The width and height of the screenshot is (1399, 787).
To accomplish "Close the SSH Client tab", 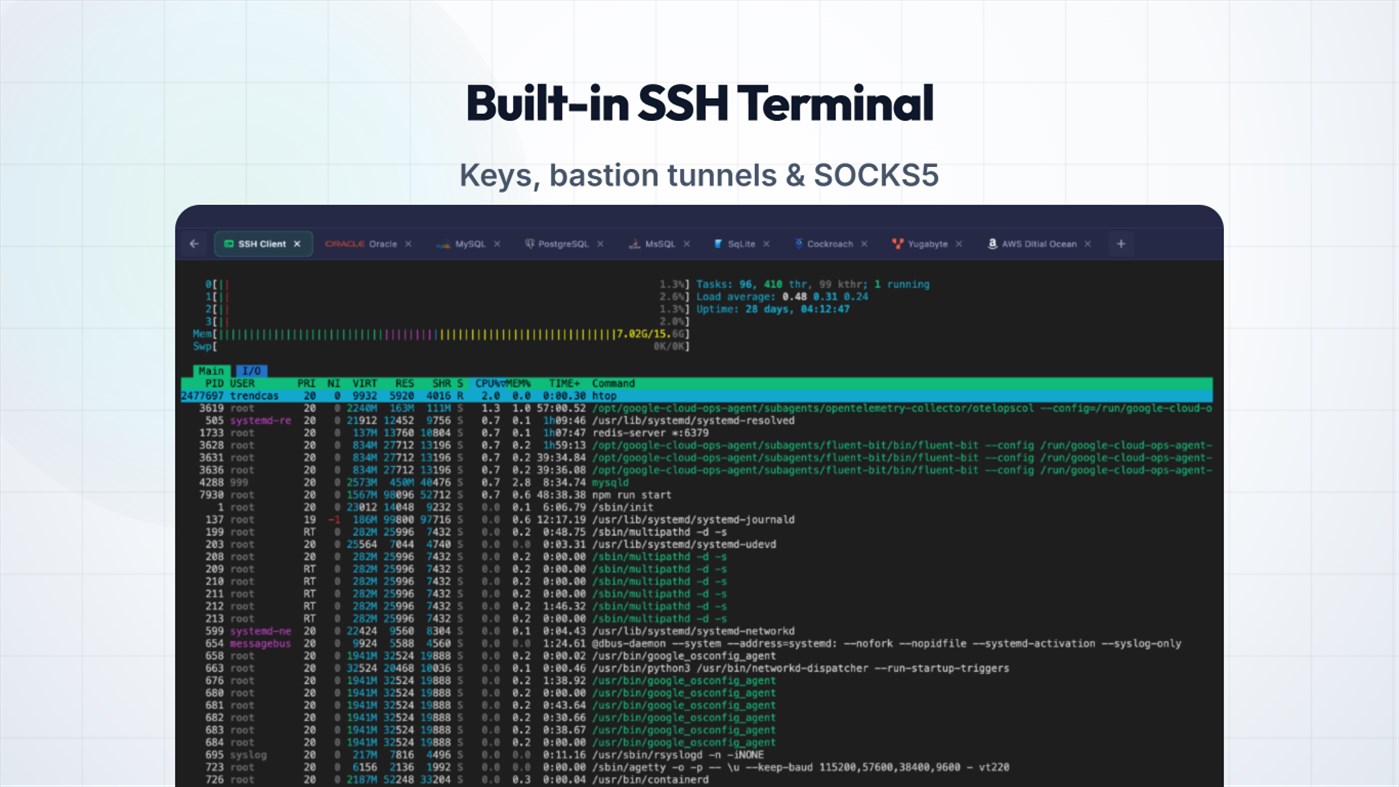I will coord(297,244).
